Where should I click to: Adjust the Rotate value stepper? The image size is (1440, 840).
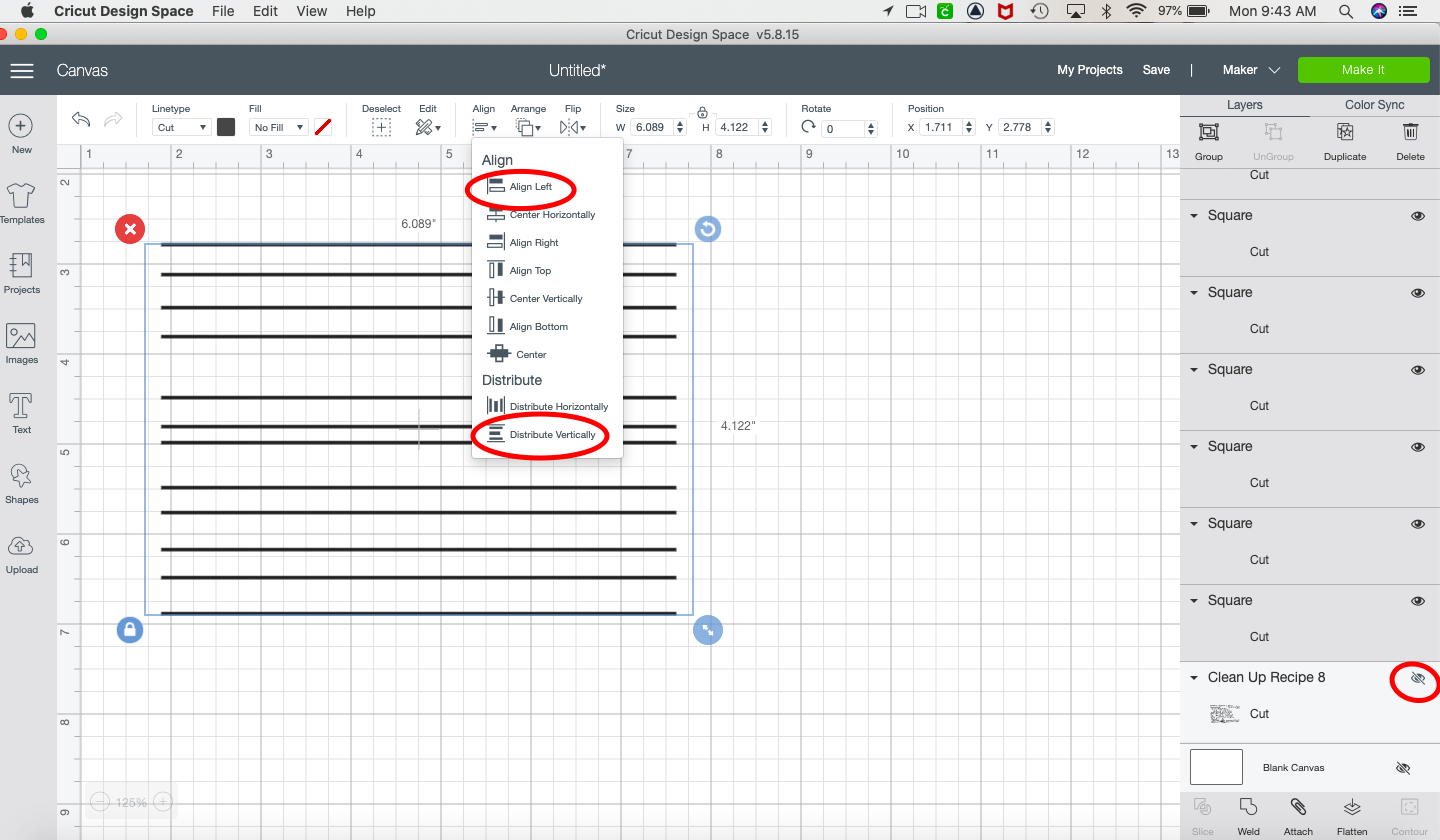click(871, 128)
